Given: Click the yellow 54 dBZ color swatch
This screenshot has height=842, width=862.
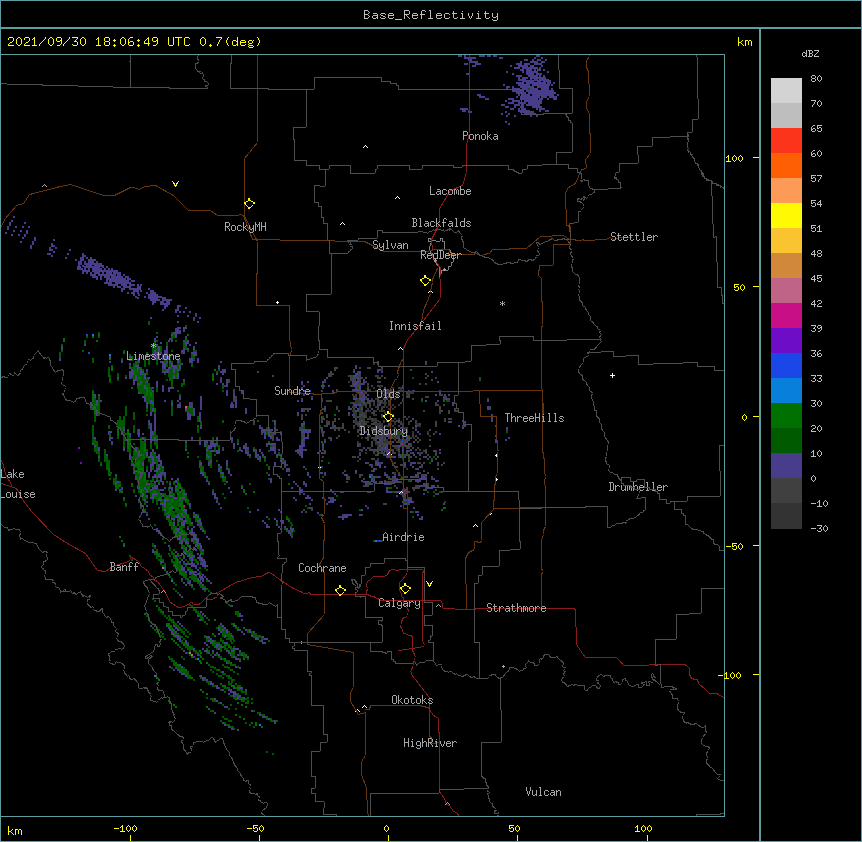Looking at the screenshot, I should (786, 215).
